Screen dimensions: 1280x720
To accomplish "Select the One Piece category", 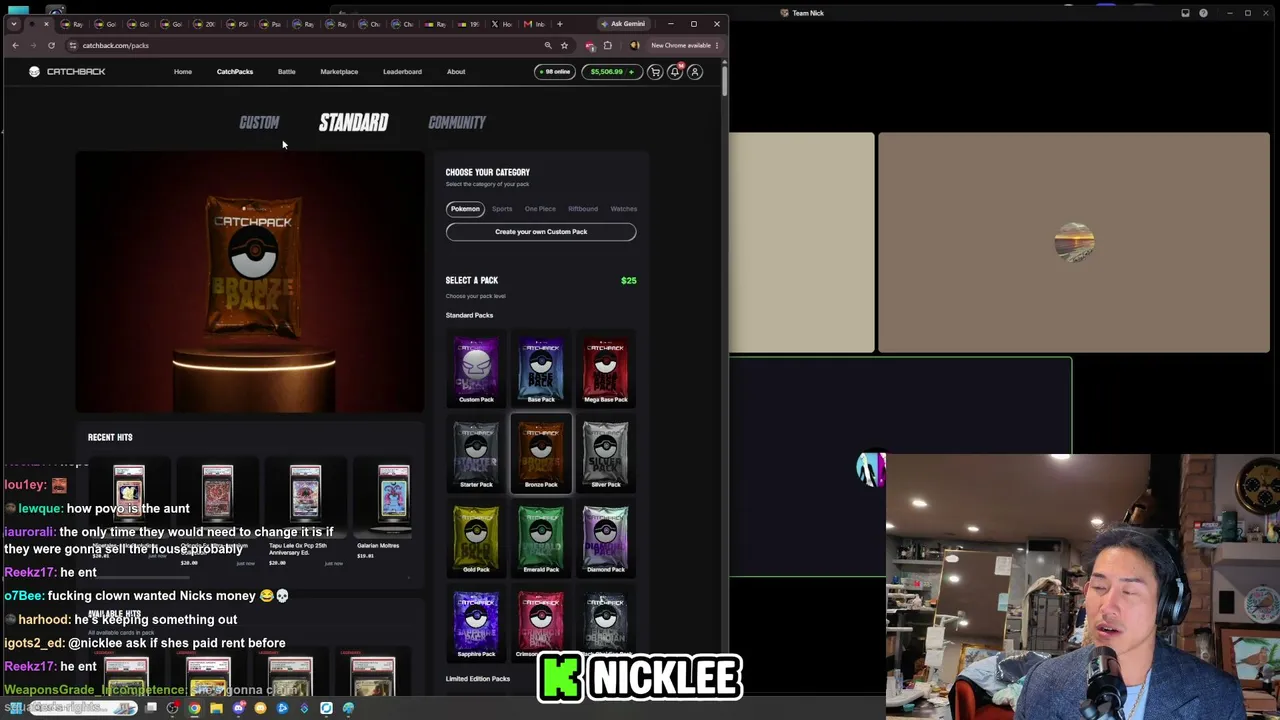I will coord(540,209).
